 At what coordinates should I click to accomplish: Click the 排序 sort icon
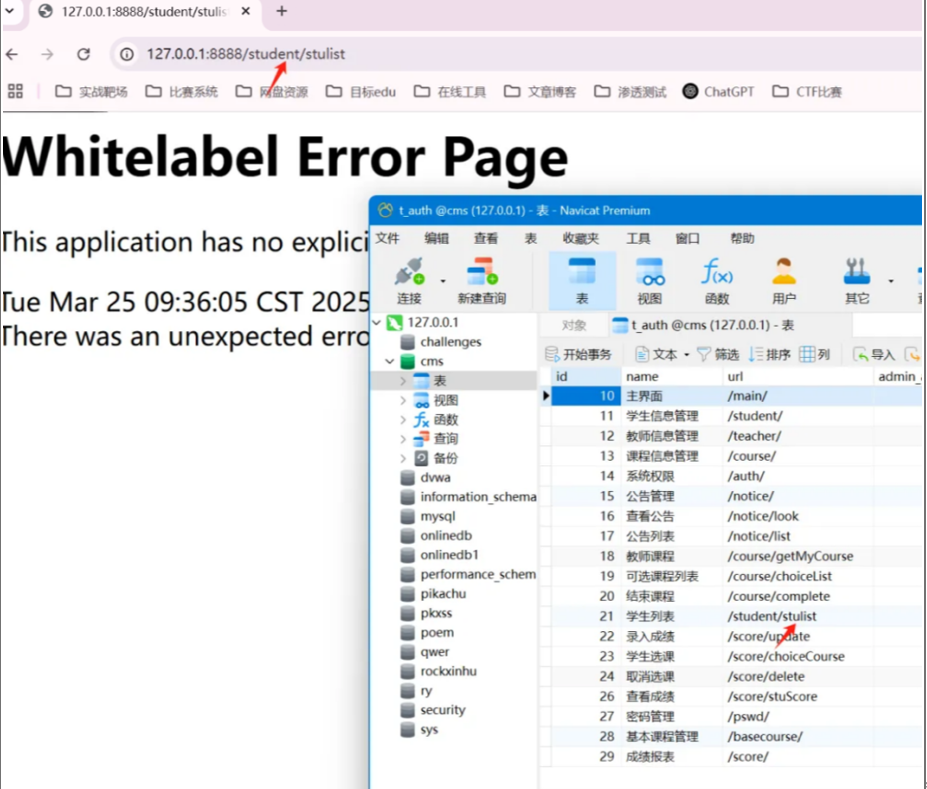coord(769,354)
